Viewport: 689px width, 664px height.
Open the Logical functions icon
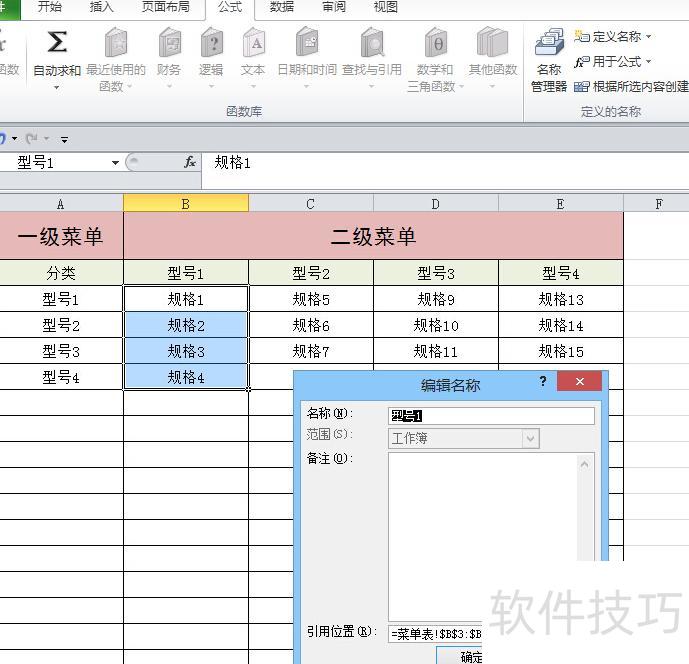click(211, 43)
